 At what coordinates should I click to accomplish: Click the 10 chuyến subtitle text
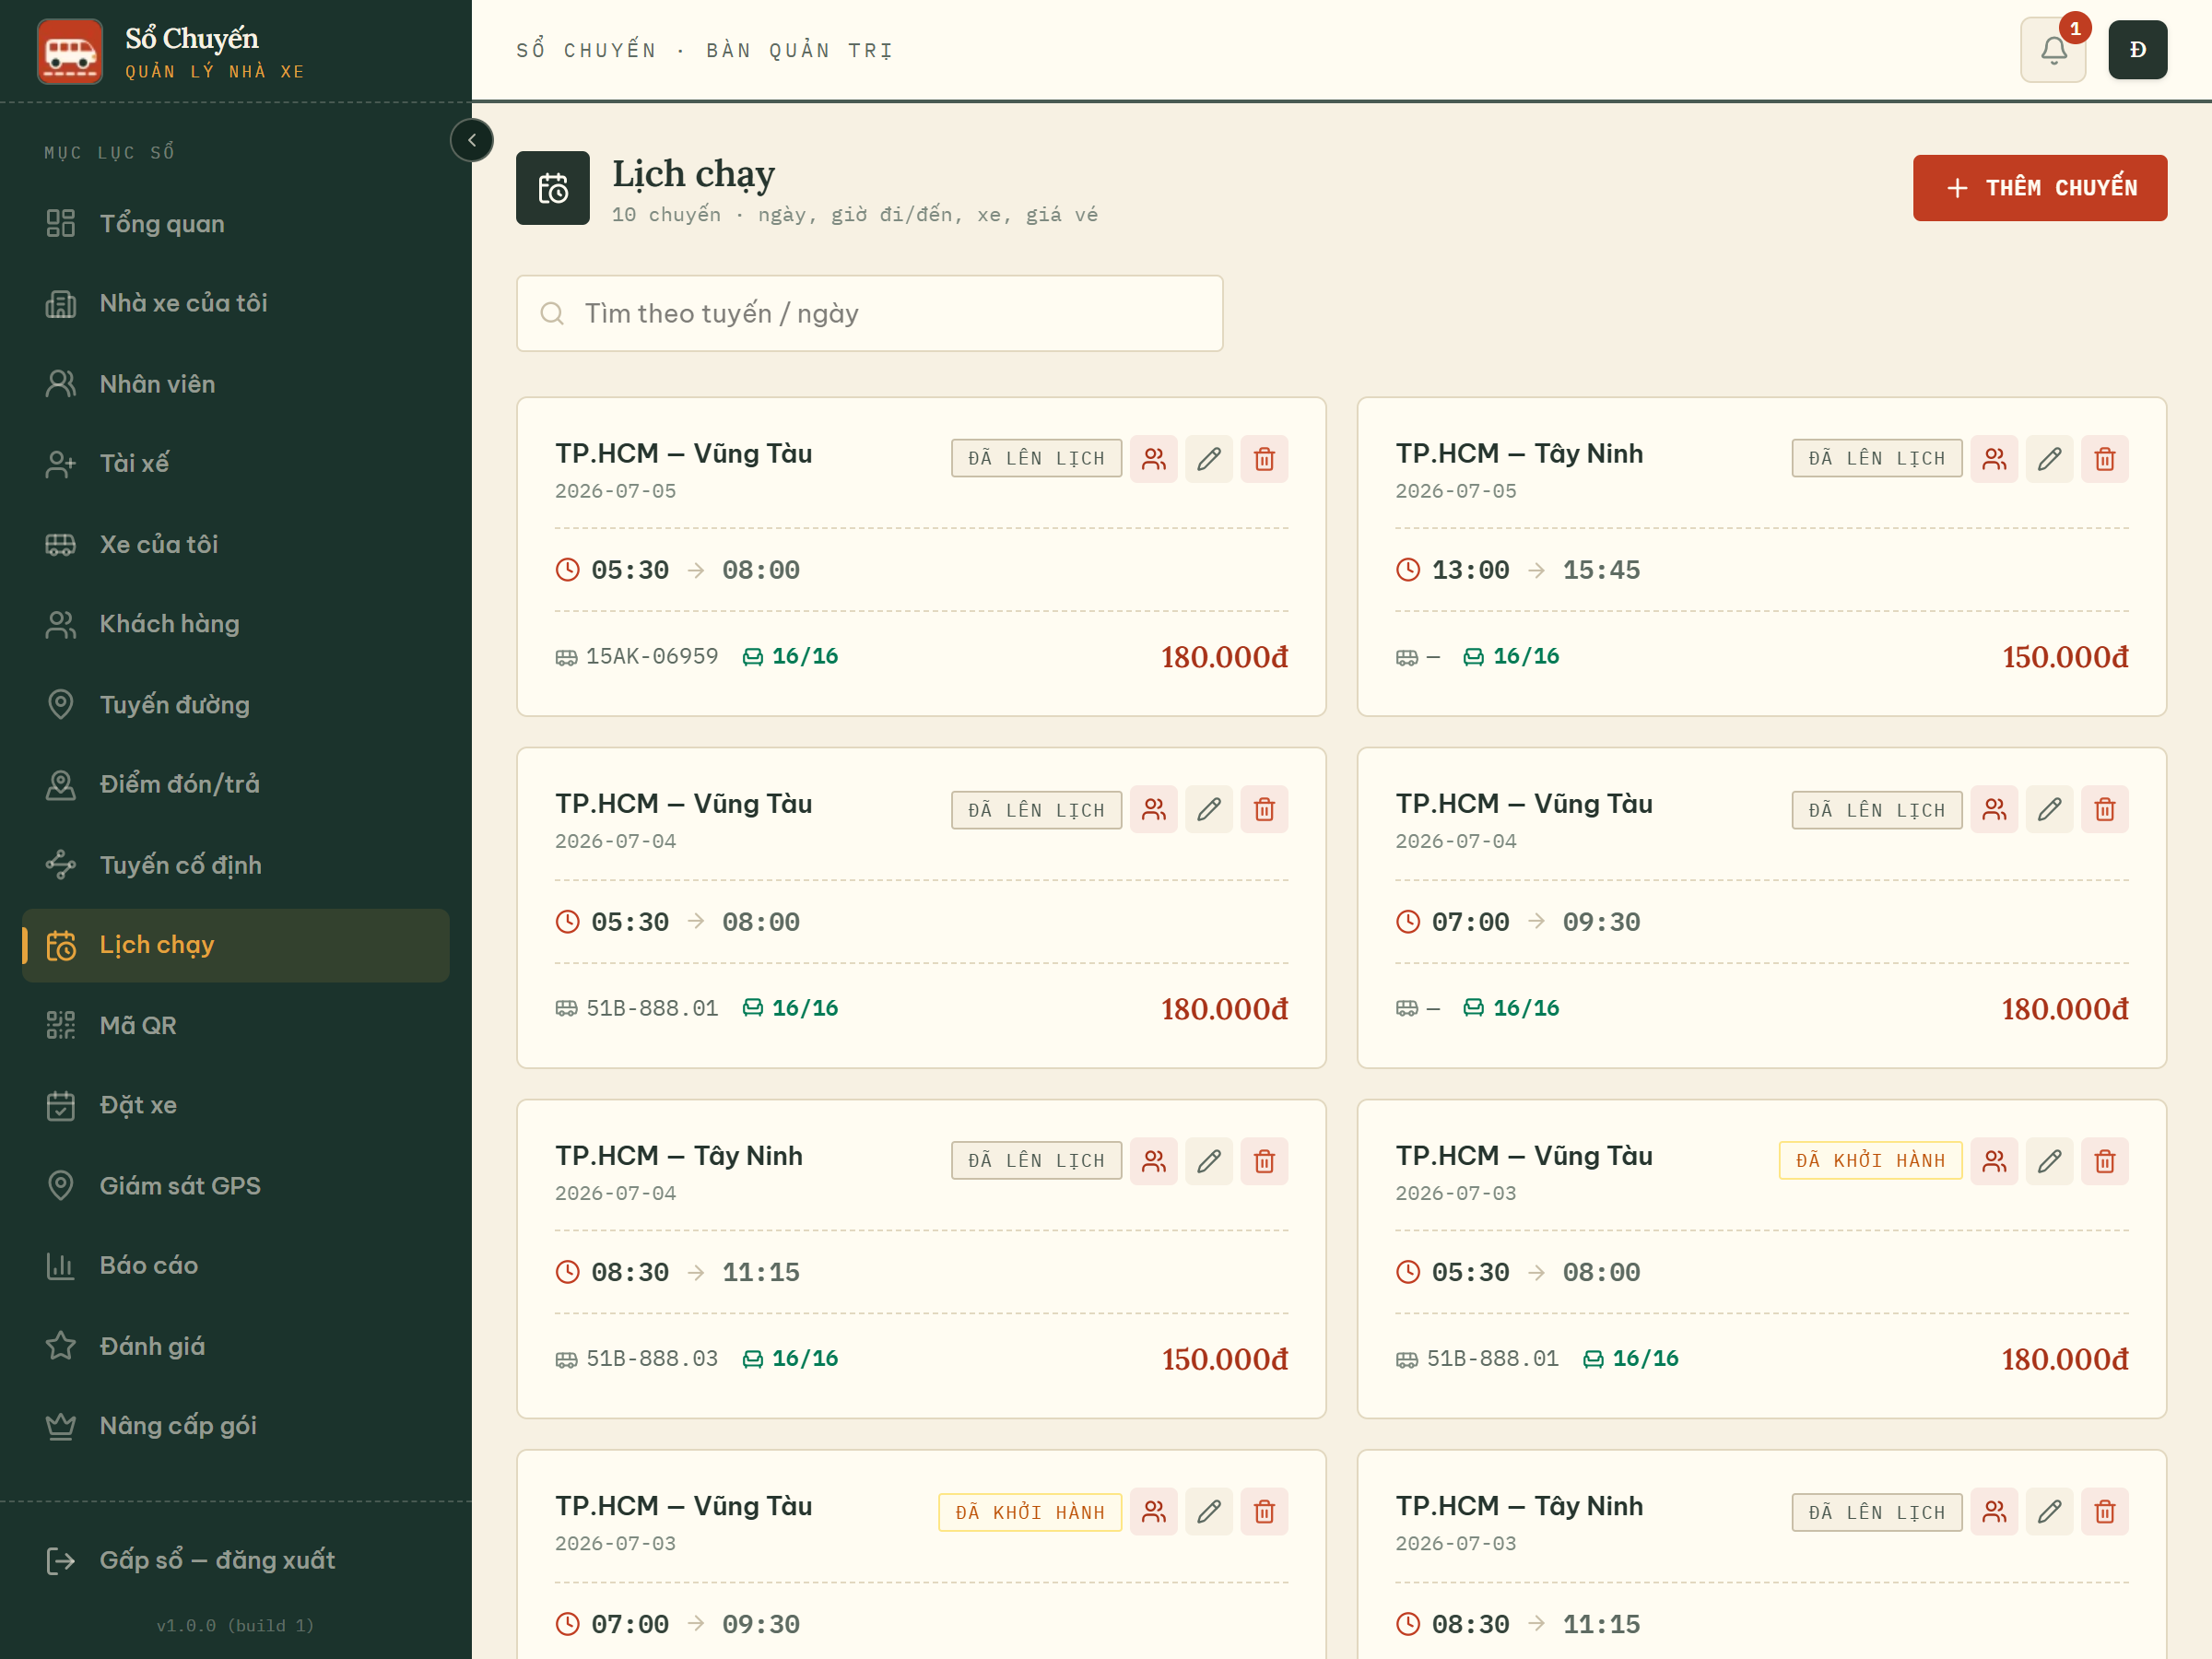point(855,214)
